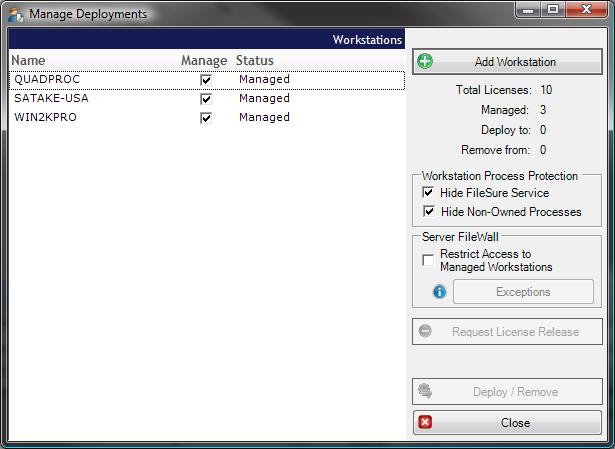Close window with title bar X button
Viewport: 615px width, 449px height.
586,9
